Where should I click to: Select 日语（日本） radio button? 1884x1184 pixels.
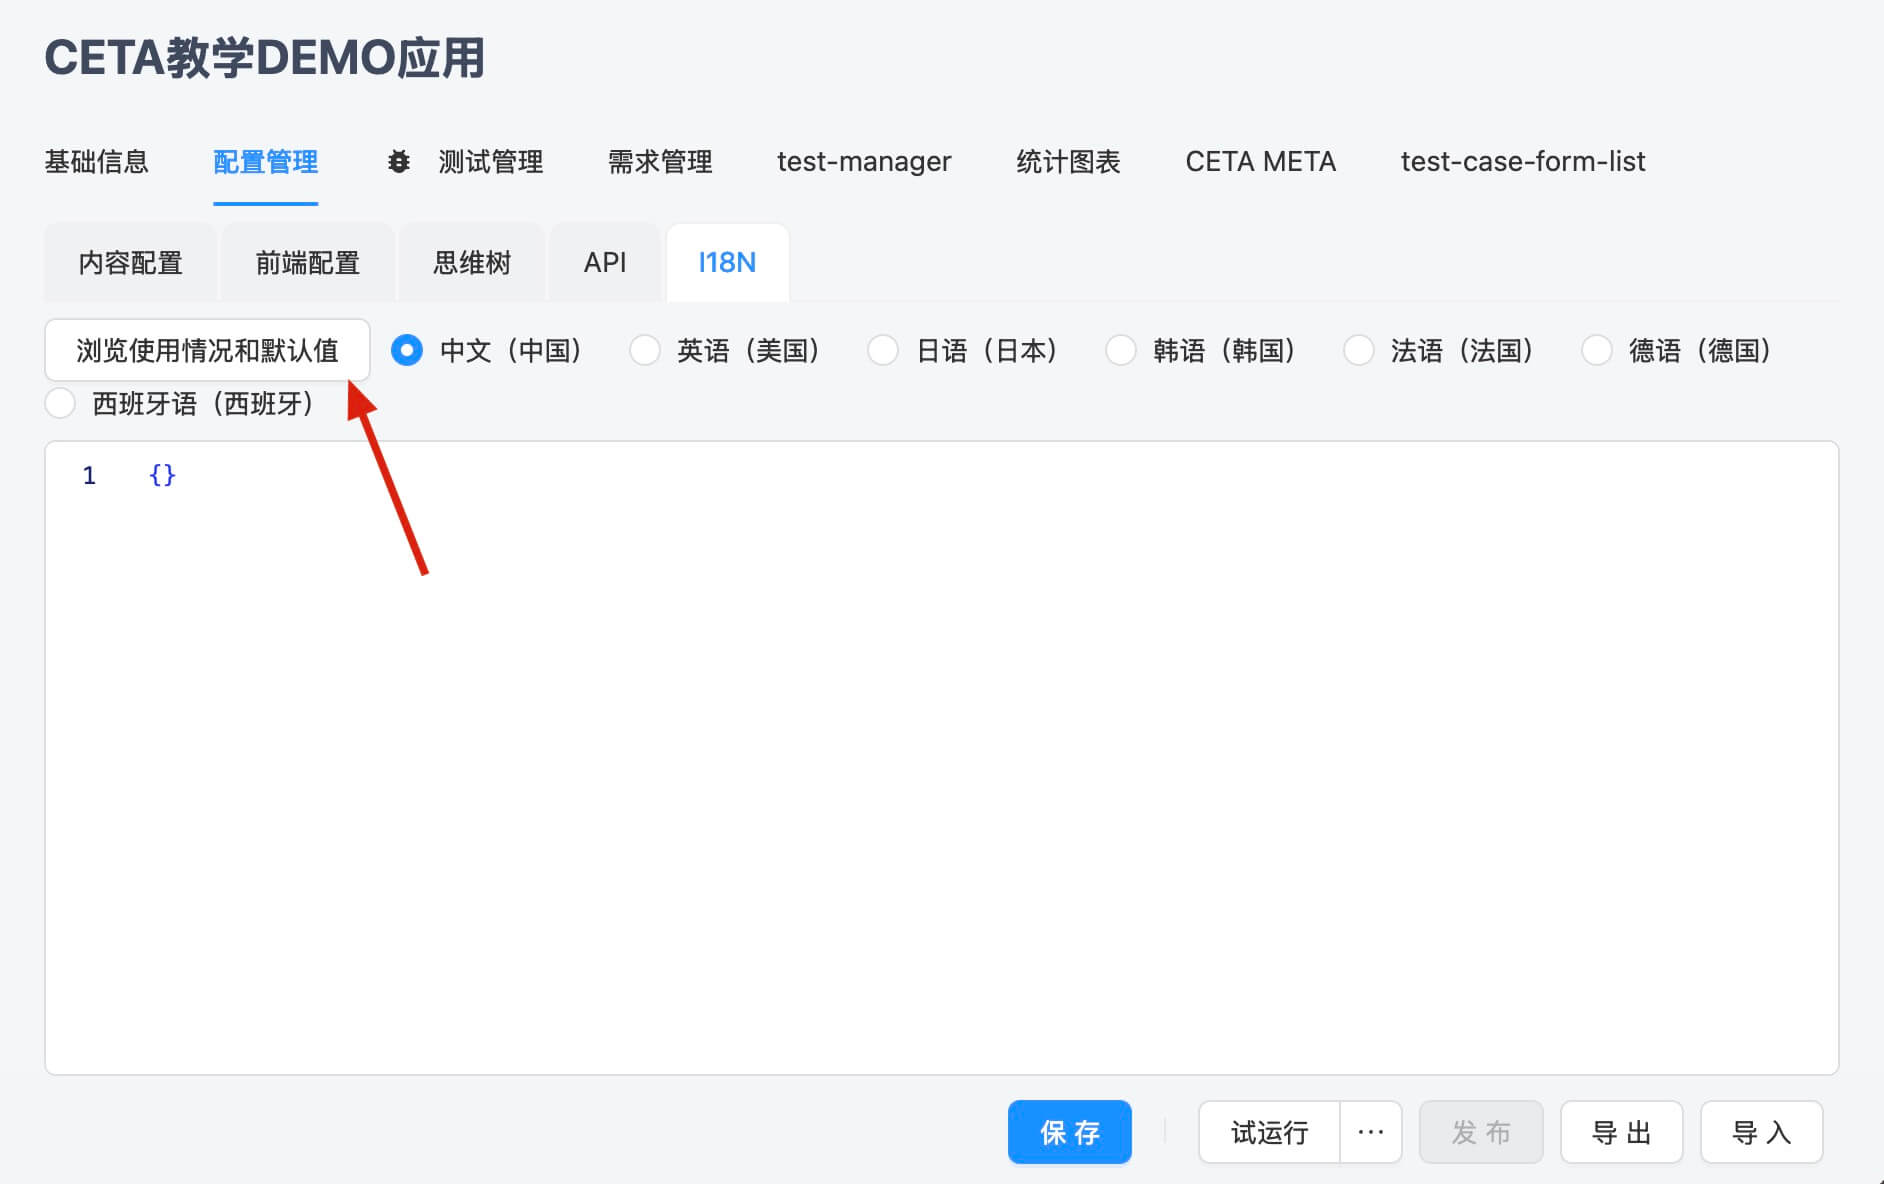[x=883, y=350]
